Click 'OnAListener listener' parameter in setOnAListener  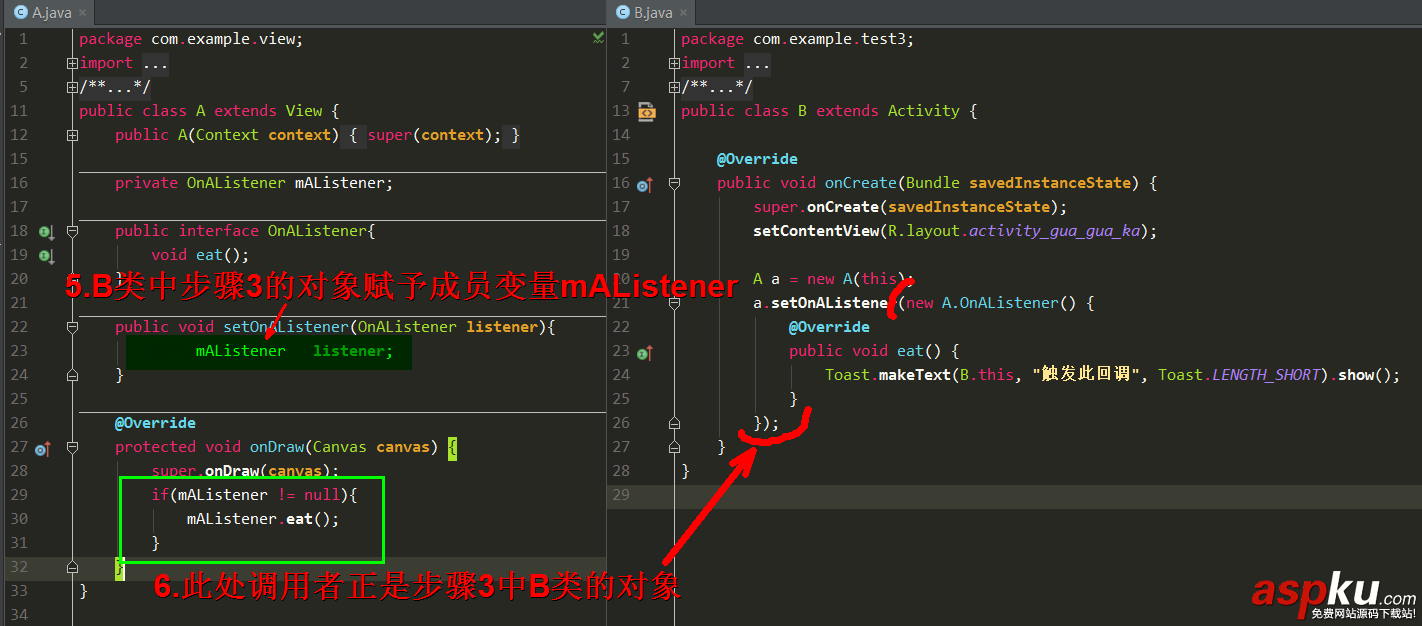pyautogui.click(x=447, y=327)
